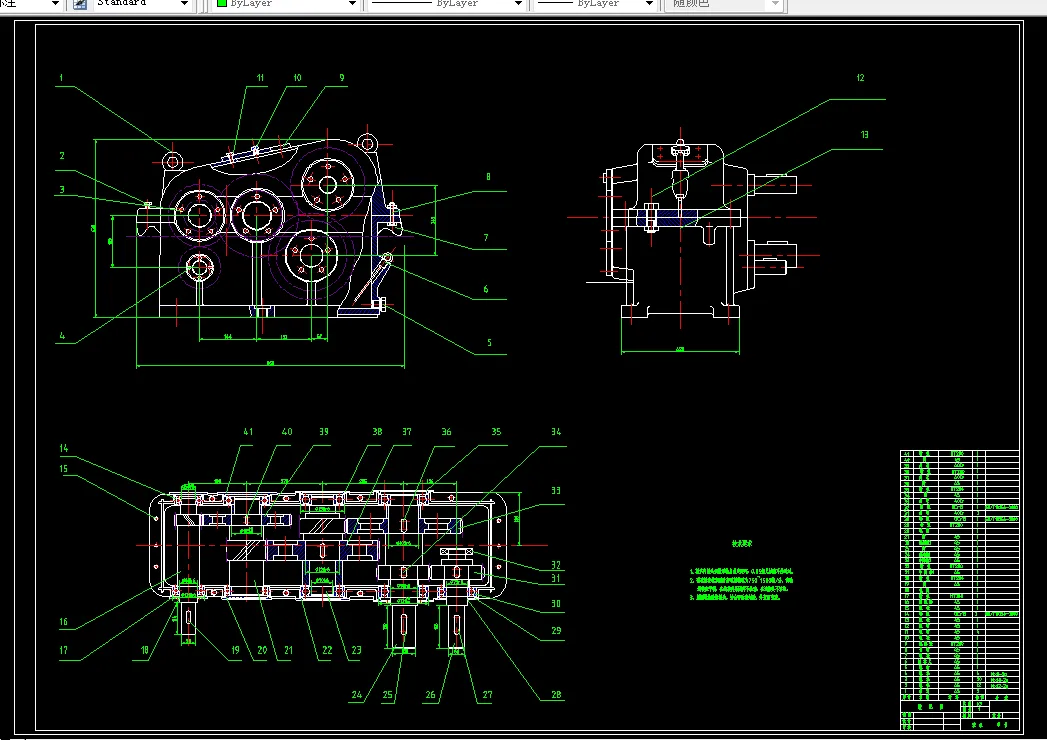Select part balloon label 12
Image resolution: width=1047 pixels, height=740 pixels.
tap(860, 77)
